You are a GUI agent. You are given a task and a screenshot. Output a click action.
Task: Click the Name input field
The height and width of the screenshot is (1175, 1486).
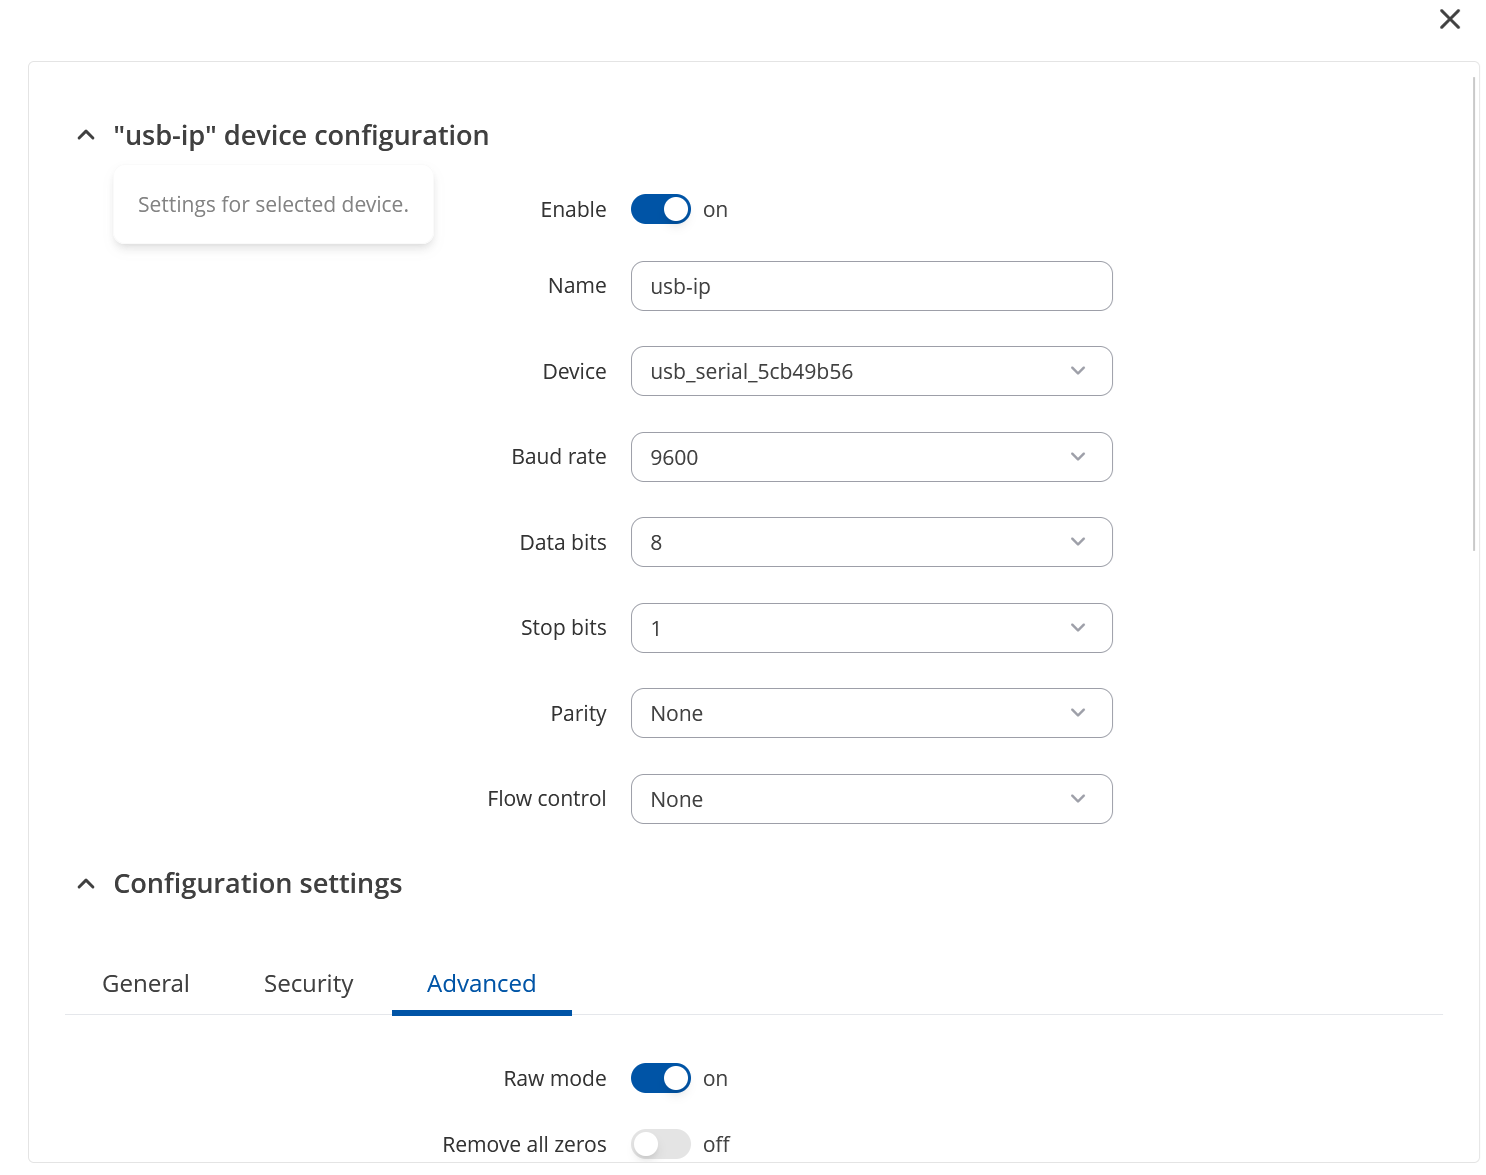[x=871, y=286]
